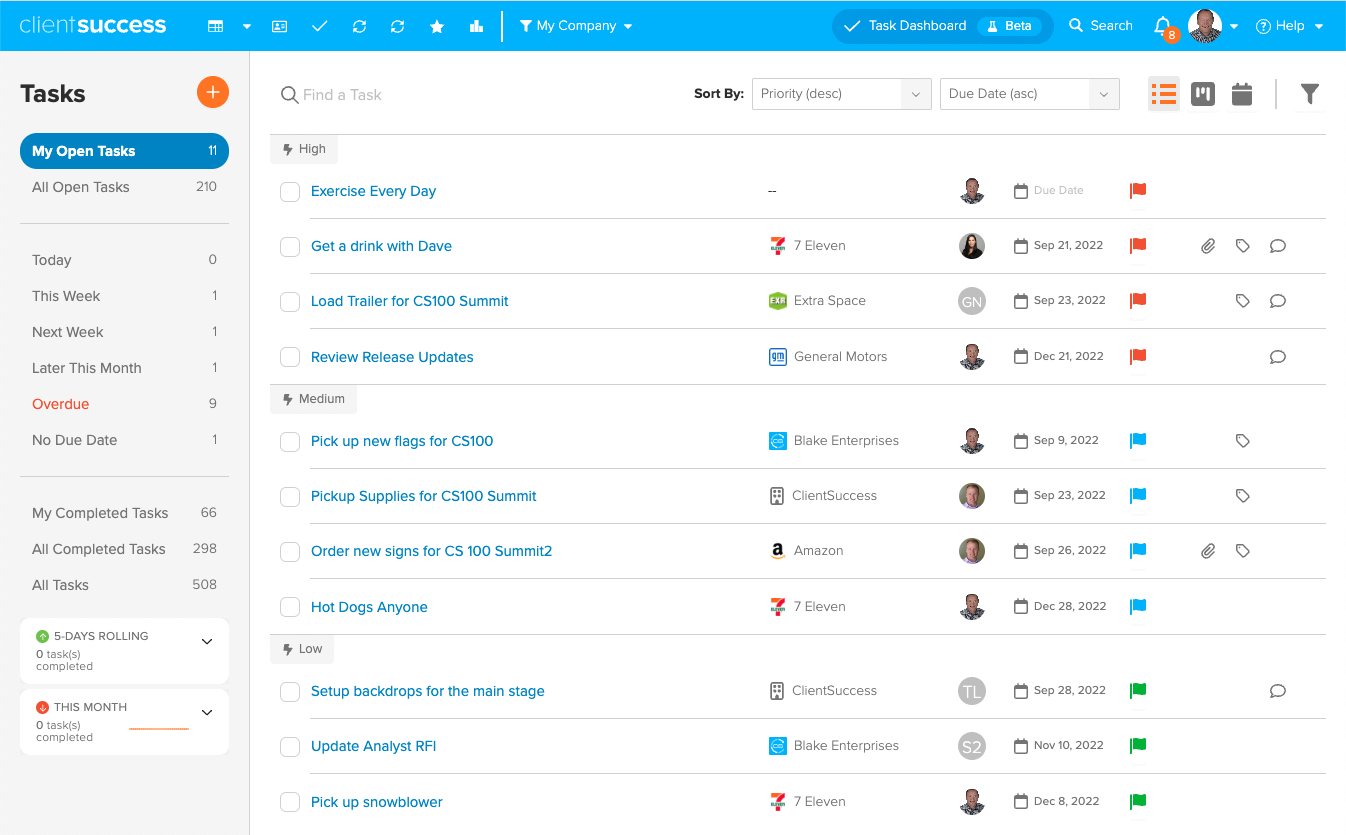Show Later This Month tasks
This screenshot has height=835, width=1346.
[x=124, y=368]
